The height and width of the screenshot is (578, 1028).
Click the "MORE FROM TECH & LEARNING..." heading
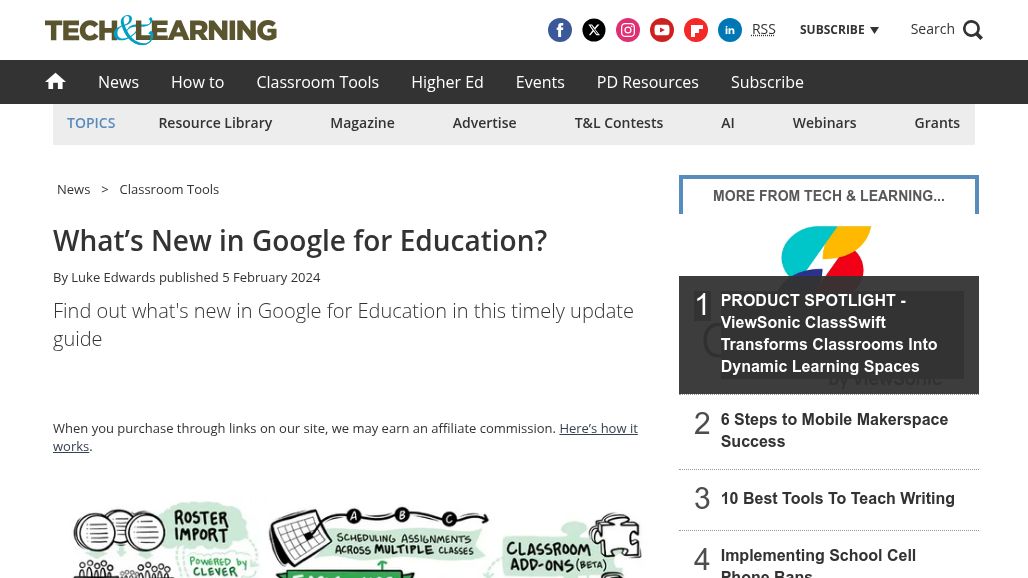click(x=829, y=196)
